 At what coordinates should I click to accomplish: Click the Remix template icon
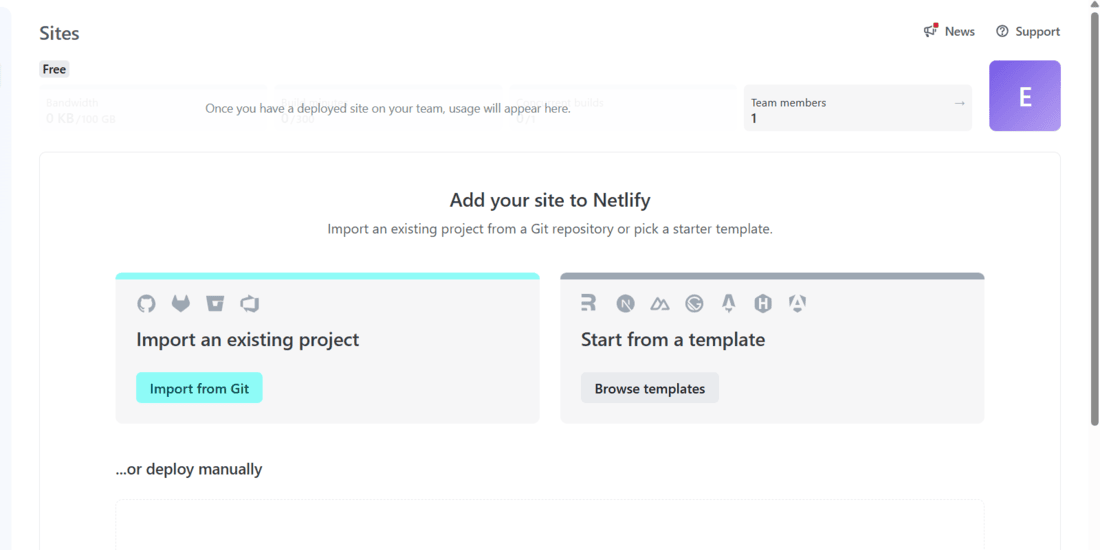pos(588,303)
